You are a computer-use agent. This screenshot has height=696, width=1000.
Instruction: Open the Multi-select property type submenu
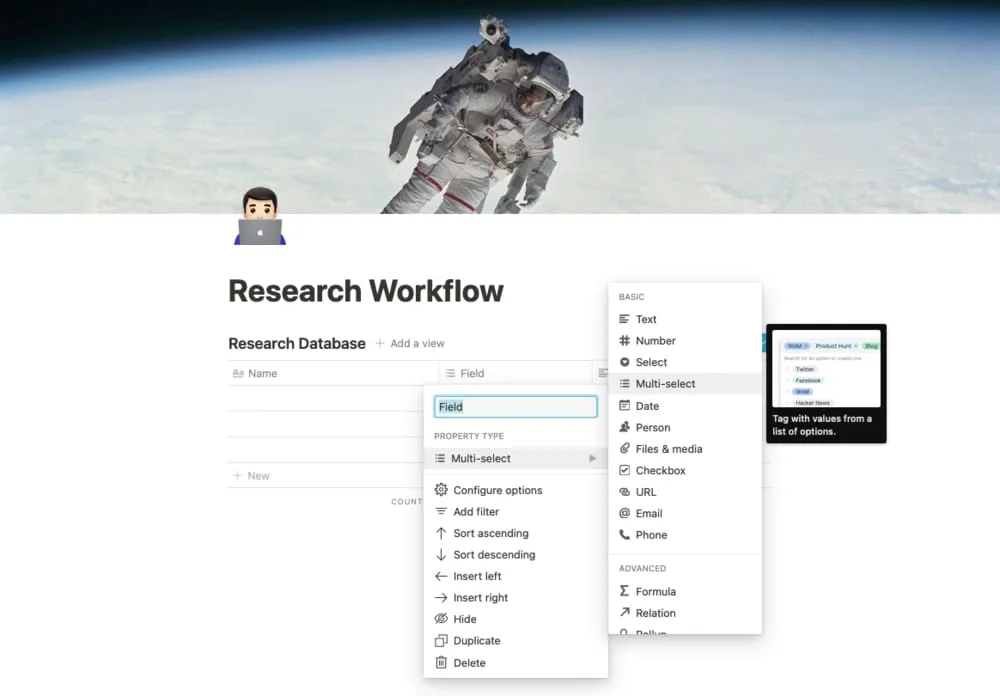point(515,458)
